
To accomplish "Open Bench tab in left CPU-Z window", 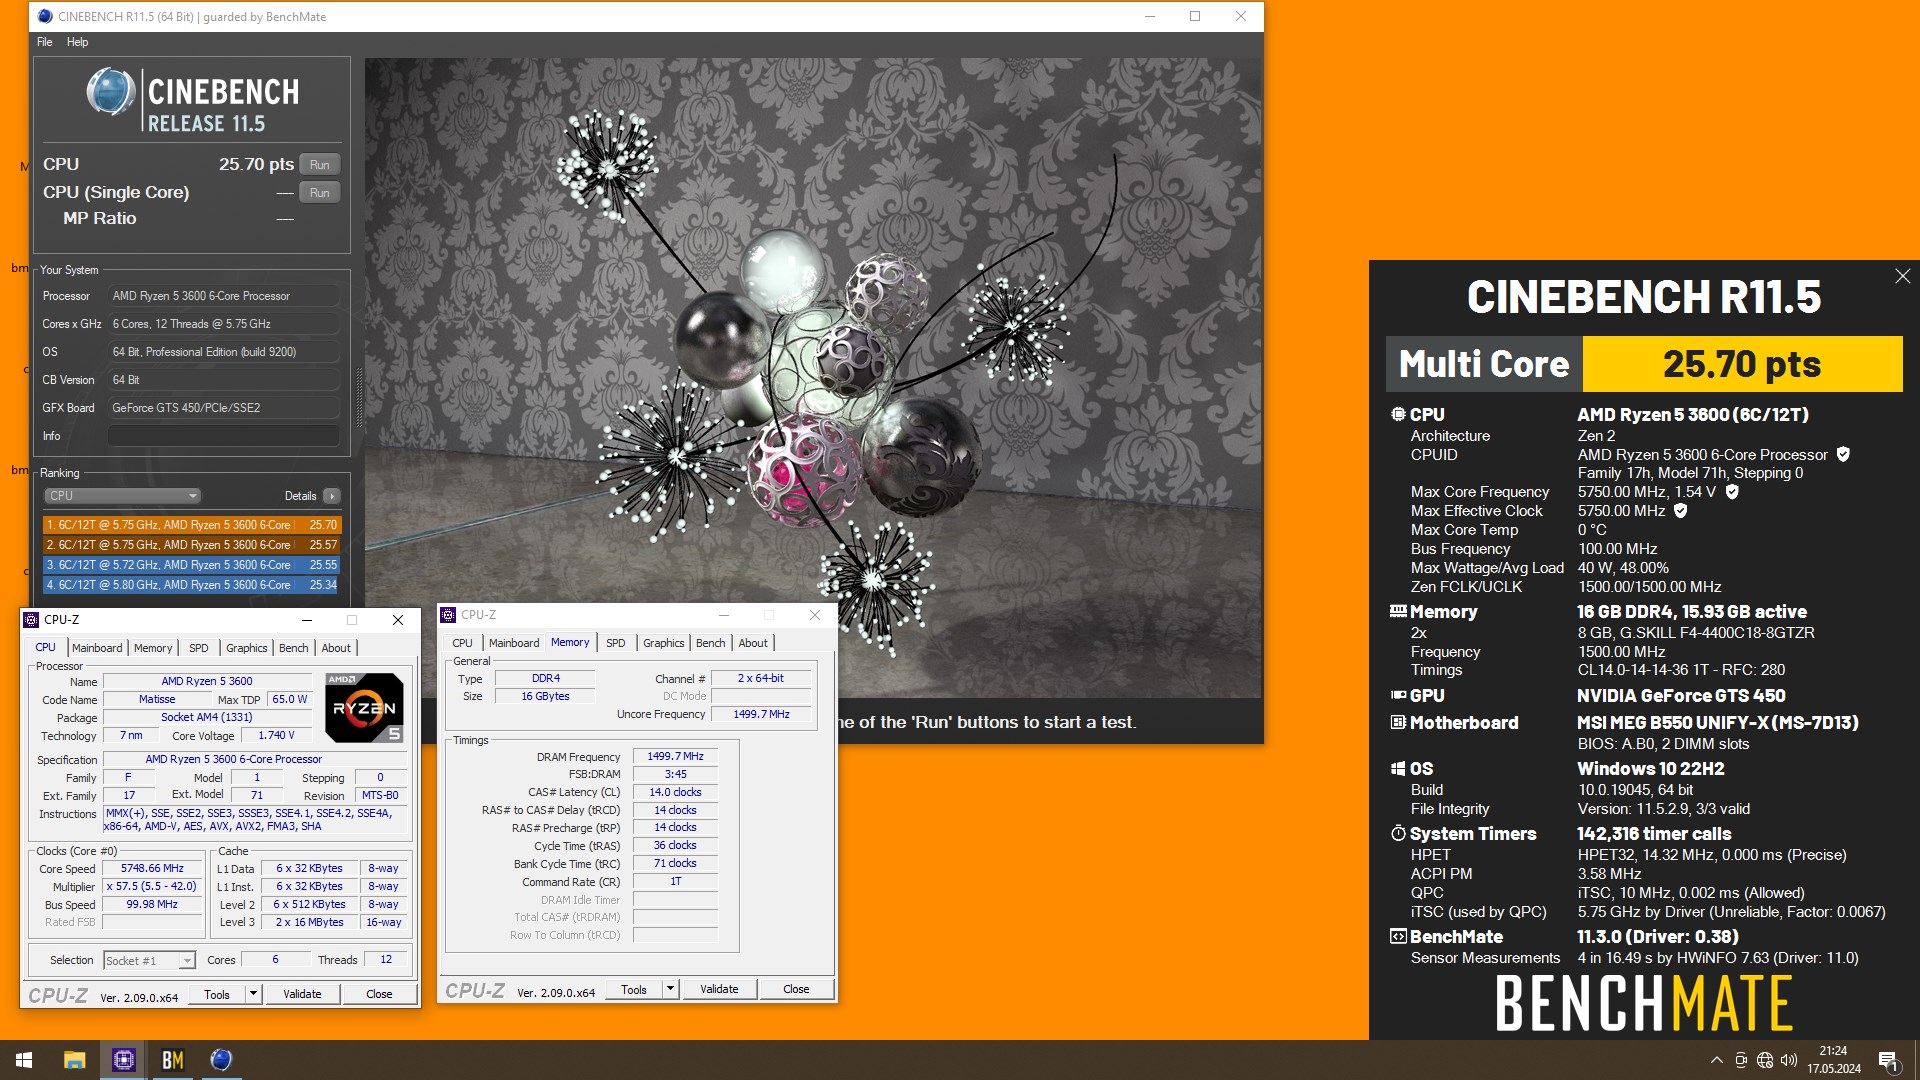I will [x=294, y=648].
